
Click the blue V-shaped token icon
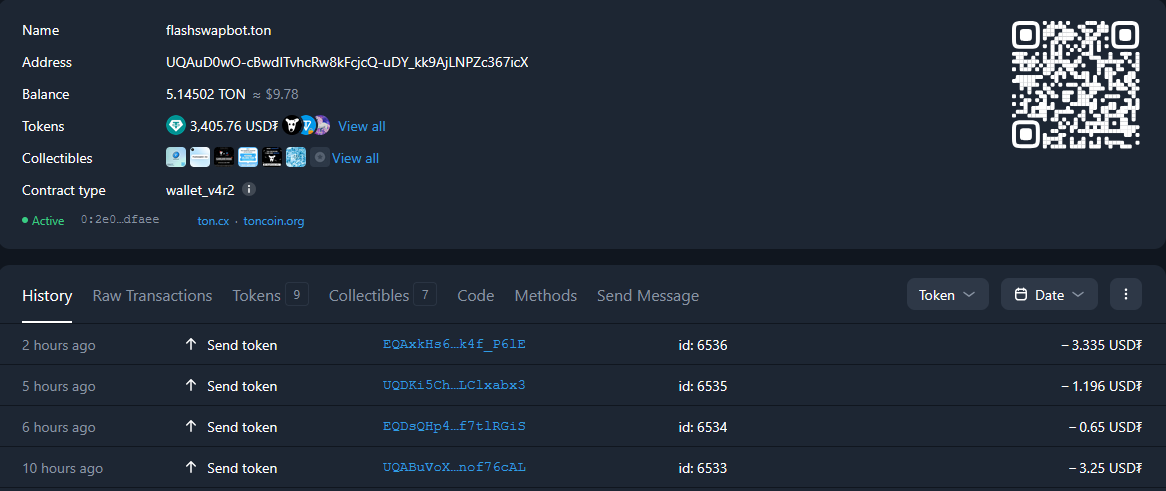[x=308, y=125]
